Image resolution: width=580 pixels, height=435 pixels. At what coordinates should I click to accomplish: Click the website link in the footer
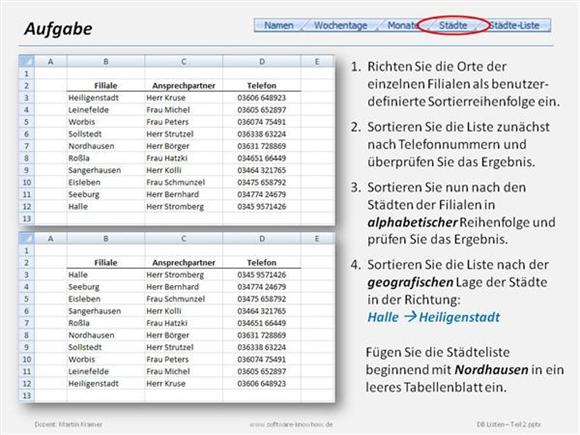tap(291, 424)
